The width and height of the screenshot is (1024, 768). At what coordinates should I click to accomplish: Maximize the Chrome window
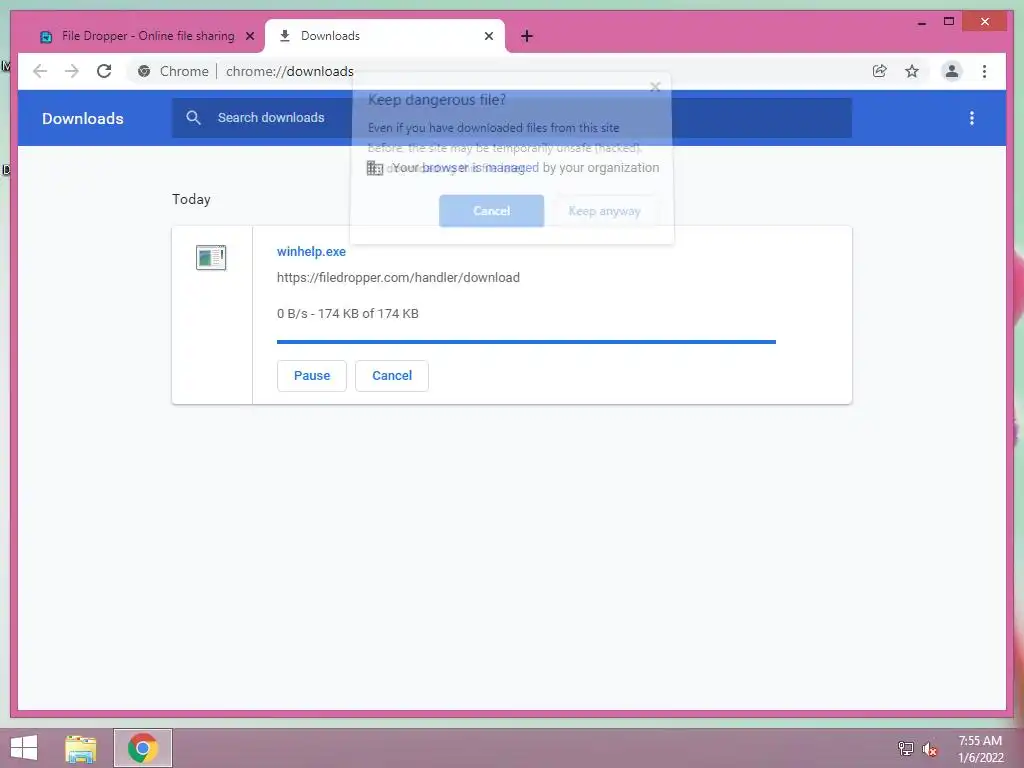tap(949, 22)
